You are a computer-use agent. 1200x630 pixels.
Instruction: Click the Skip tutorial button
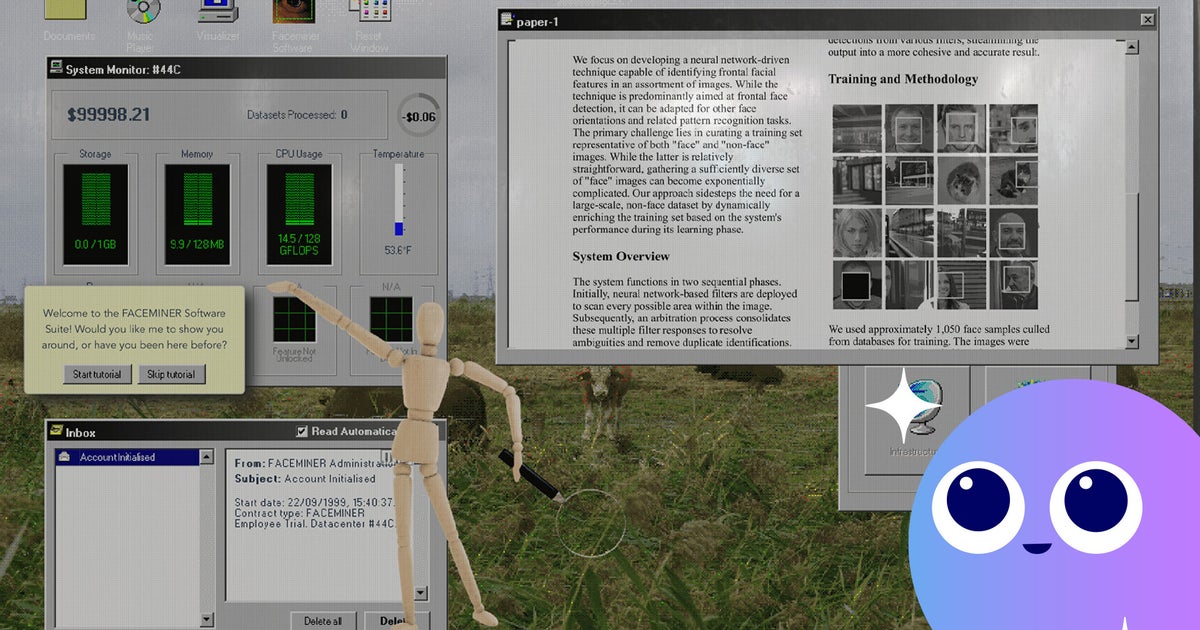click(171, 375)
